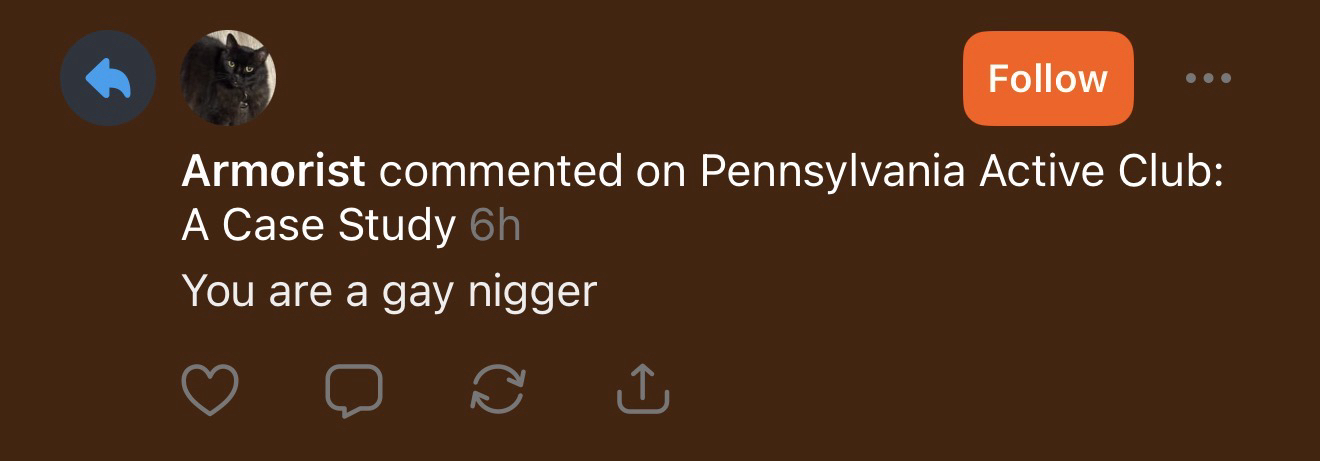Open replies using the speech bubble icon
The height and width of the screenshot is (461, 1320).
coord(354,389)
